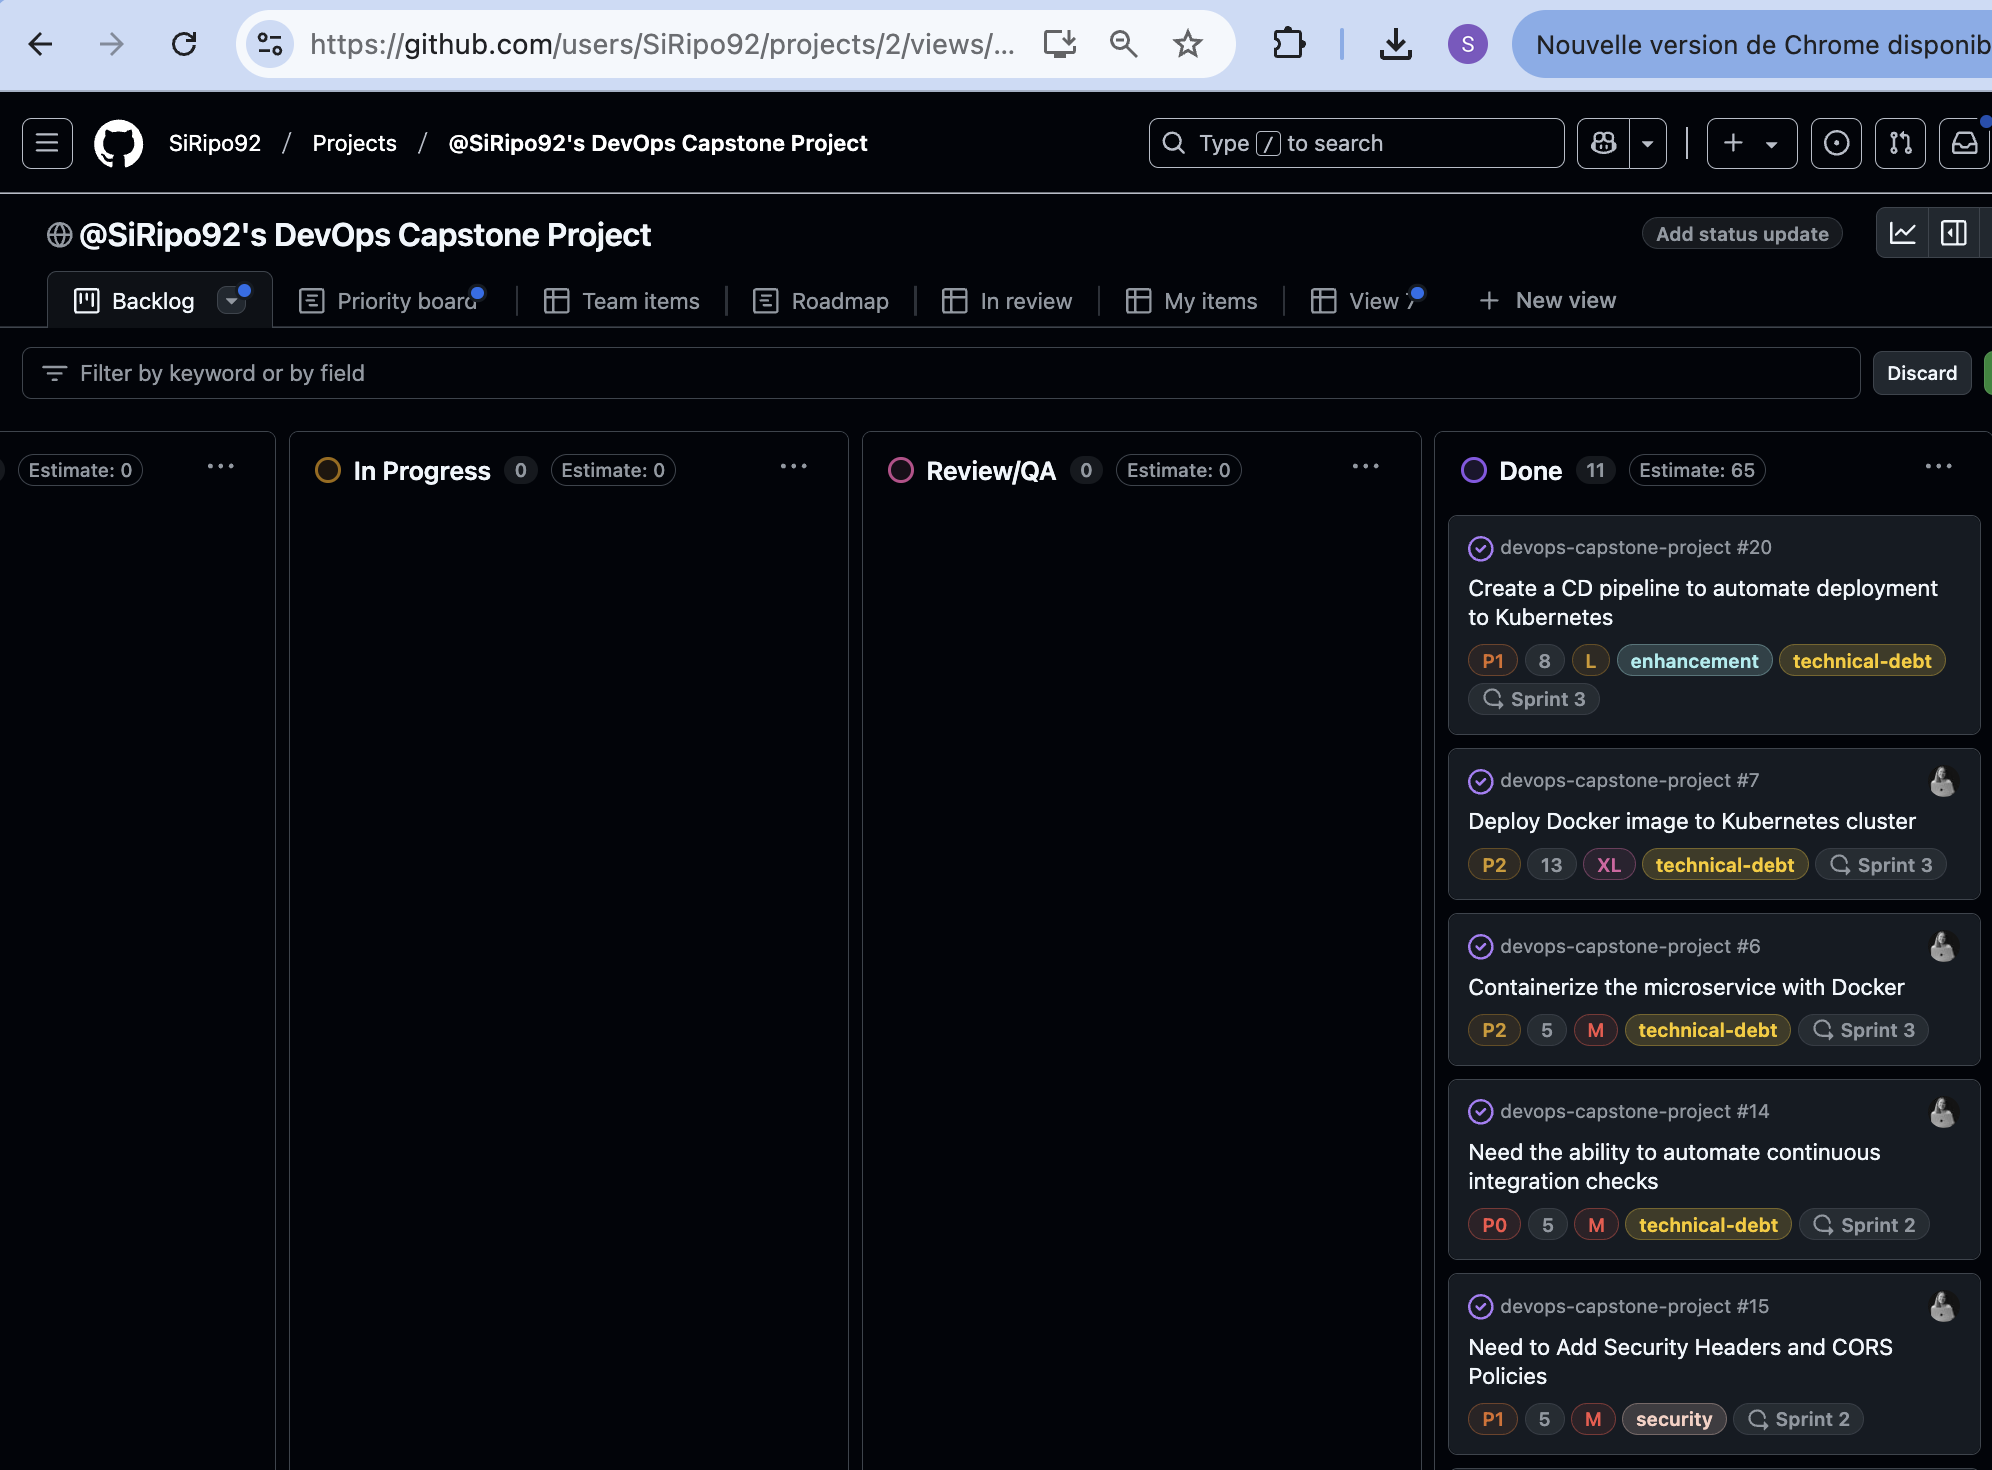
Task: Open browser downloads
Action: (1395, 44)
